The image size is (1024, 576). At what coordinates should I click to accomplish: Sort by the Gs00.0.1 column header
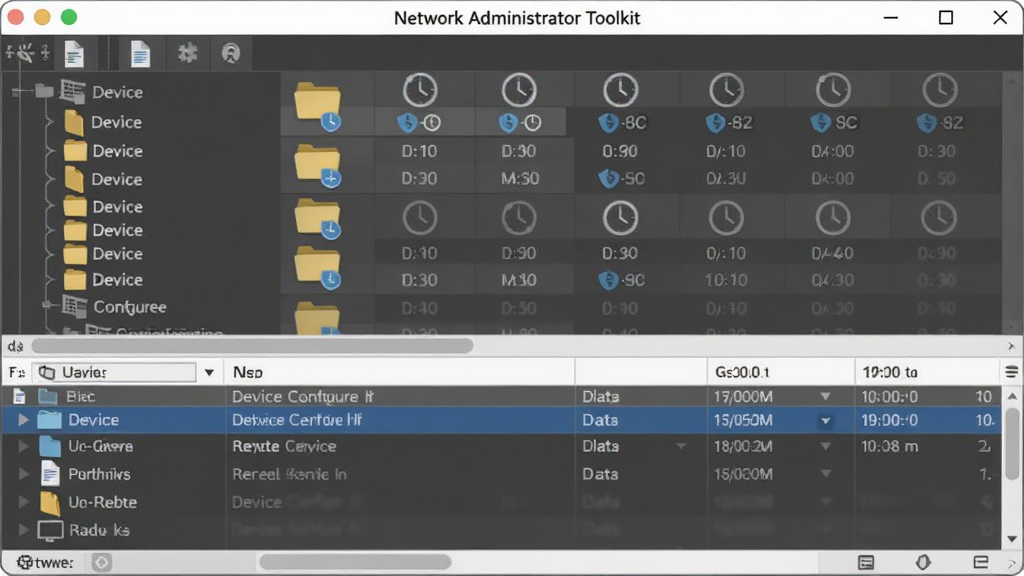780,372
